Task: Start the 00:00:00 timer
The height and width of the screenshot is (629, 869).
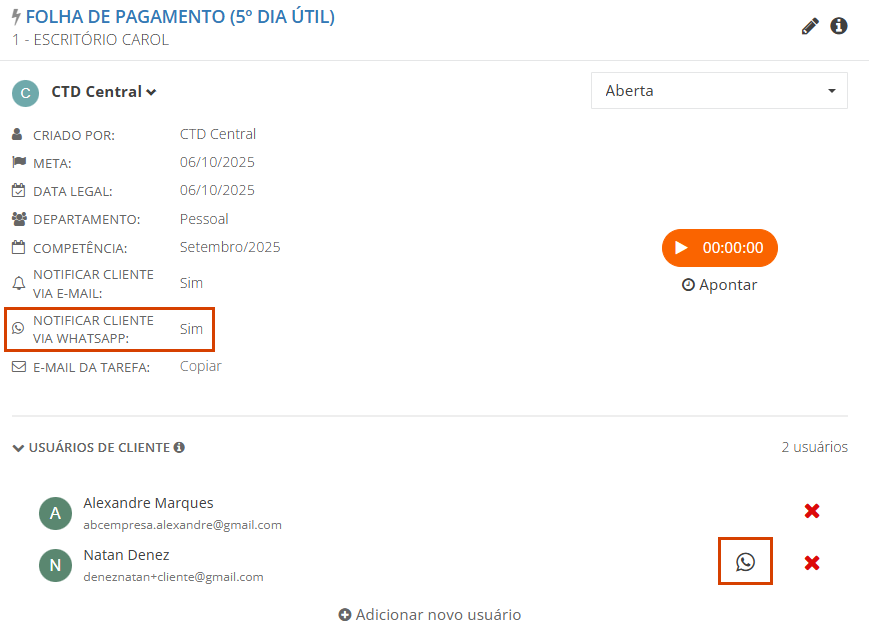Action: pyautogui.click(x=719, y=248)
